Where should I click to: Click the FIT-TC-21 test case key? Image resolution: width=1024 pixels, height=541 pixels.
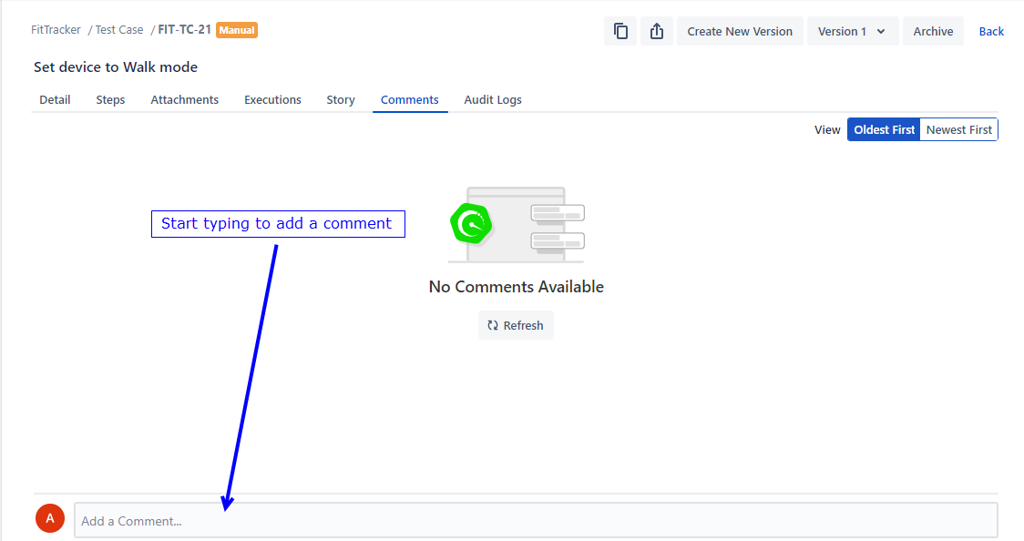(x=185, y=29)
